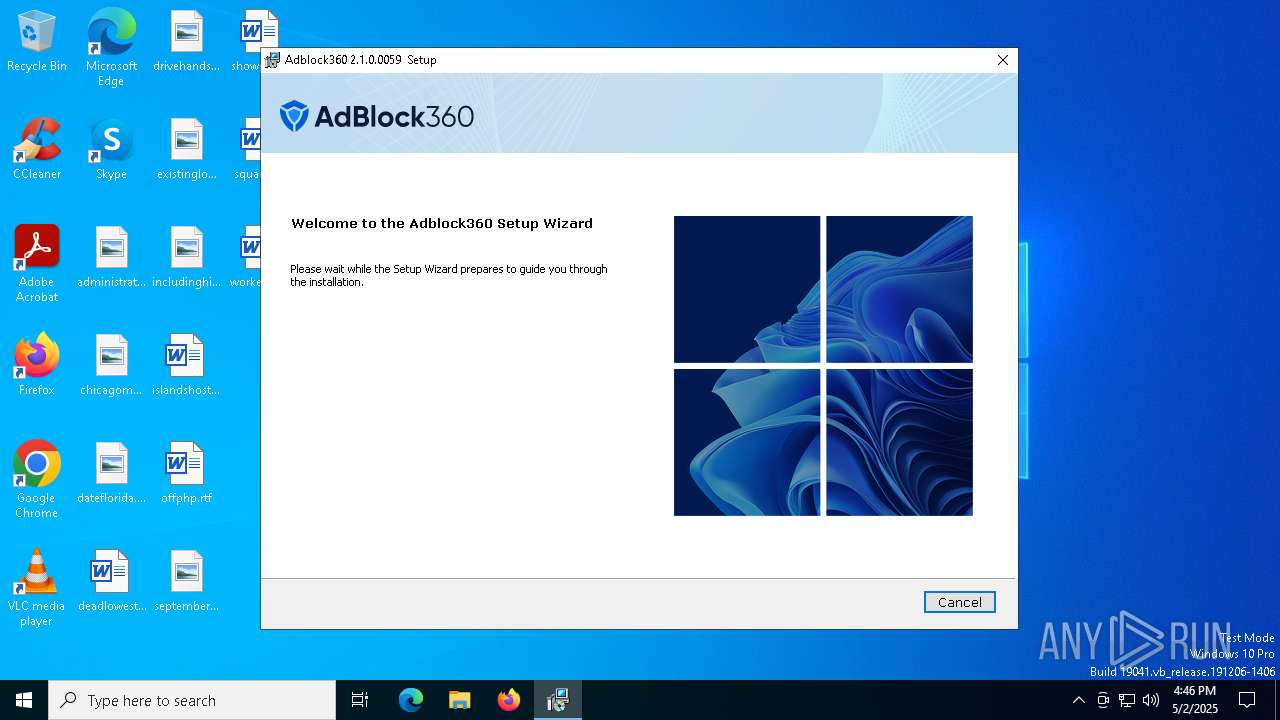Open Microsoft Edge desktop shortcut

tap(111, 48)
